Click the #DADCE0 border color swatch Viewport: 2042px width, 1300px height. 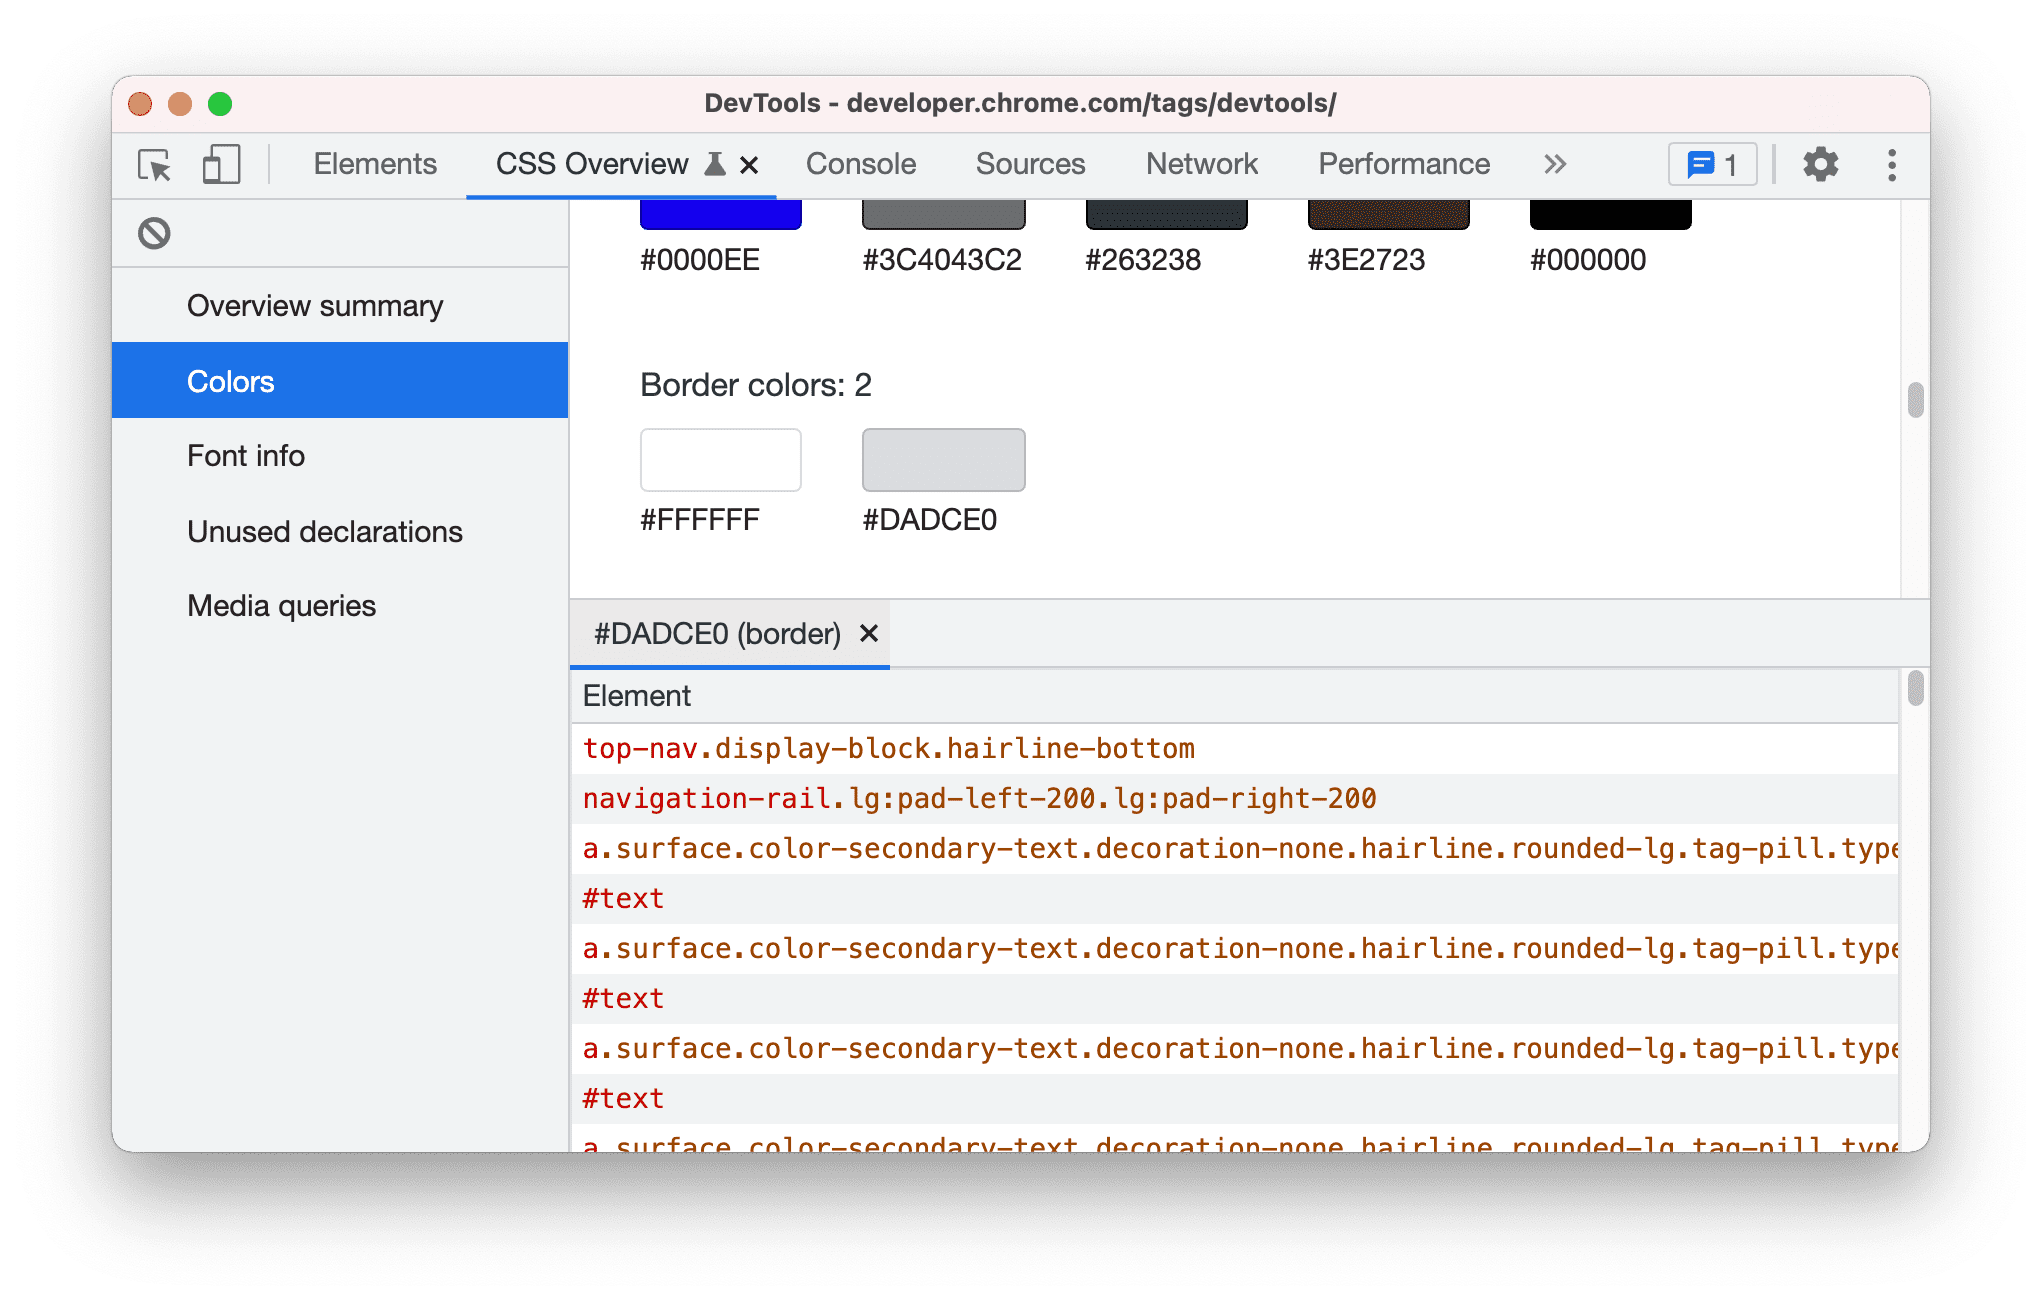point(942,459)
